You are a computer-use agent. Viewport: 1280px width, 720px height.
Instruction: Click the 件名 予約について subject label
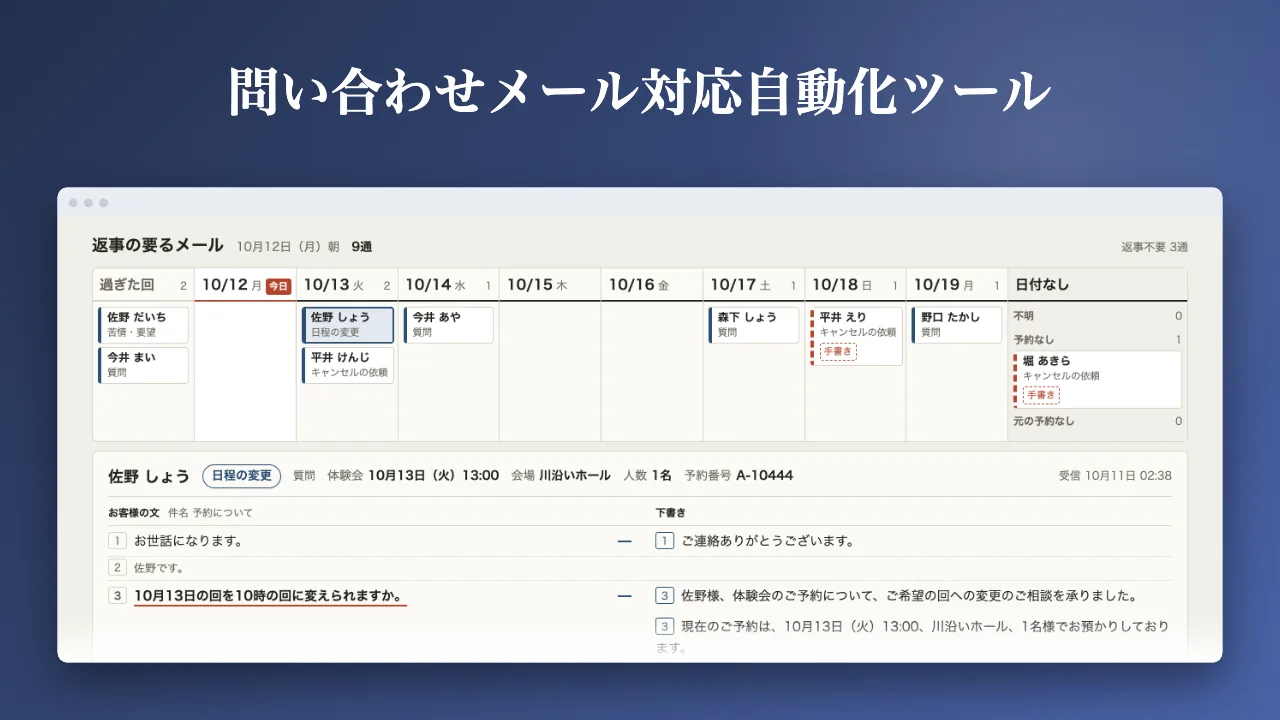210,512
